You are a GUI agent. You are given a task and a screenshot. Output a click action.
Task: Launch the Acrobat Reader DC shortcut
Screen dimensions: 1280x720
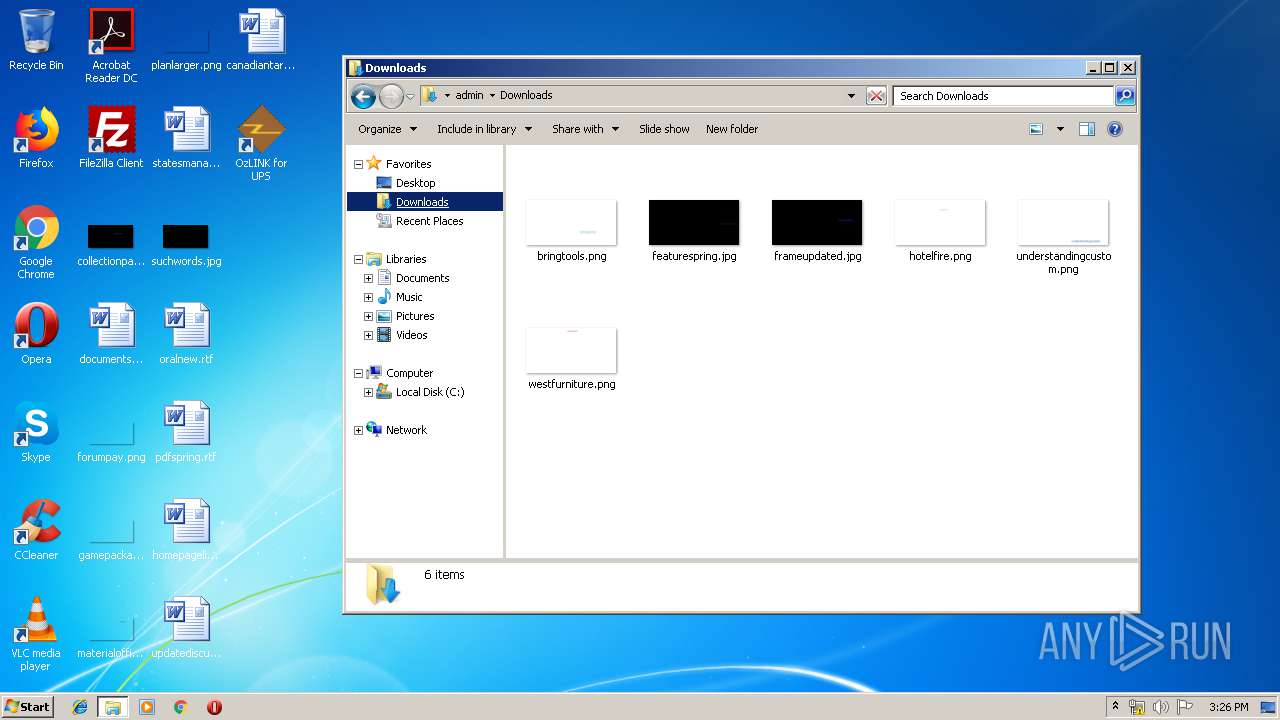(111, 46)
